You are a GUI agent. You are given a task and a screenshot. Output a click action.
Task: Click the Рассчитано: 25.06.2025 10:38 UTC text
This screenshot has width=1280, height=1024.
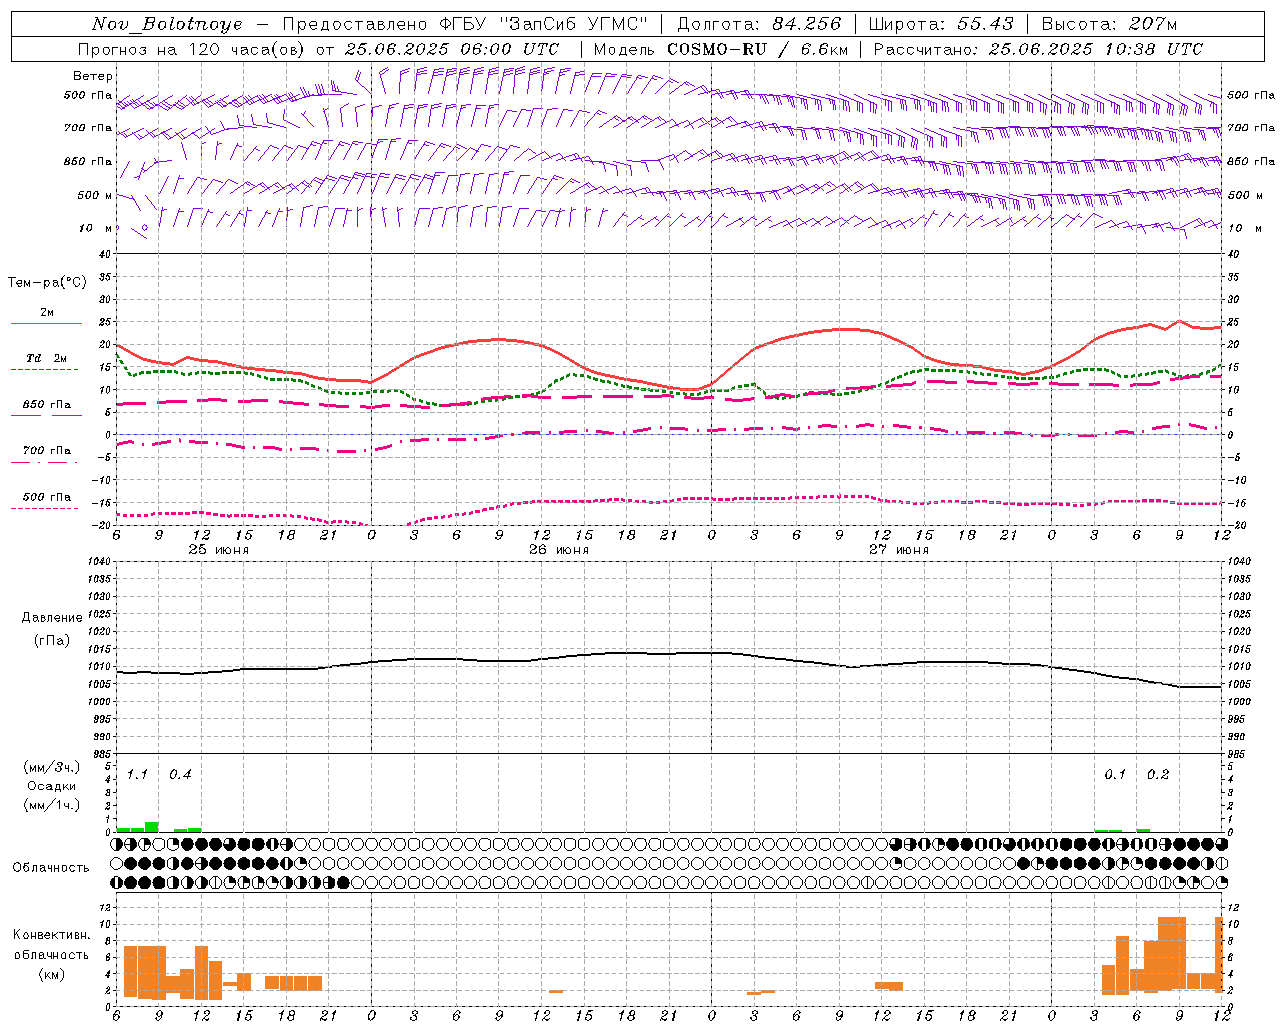pos(1038,49)
